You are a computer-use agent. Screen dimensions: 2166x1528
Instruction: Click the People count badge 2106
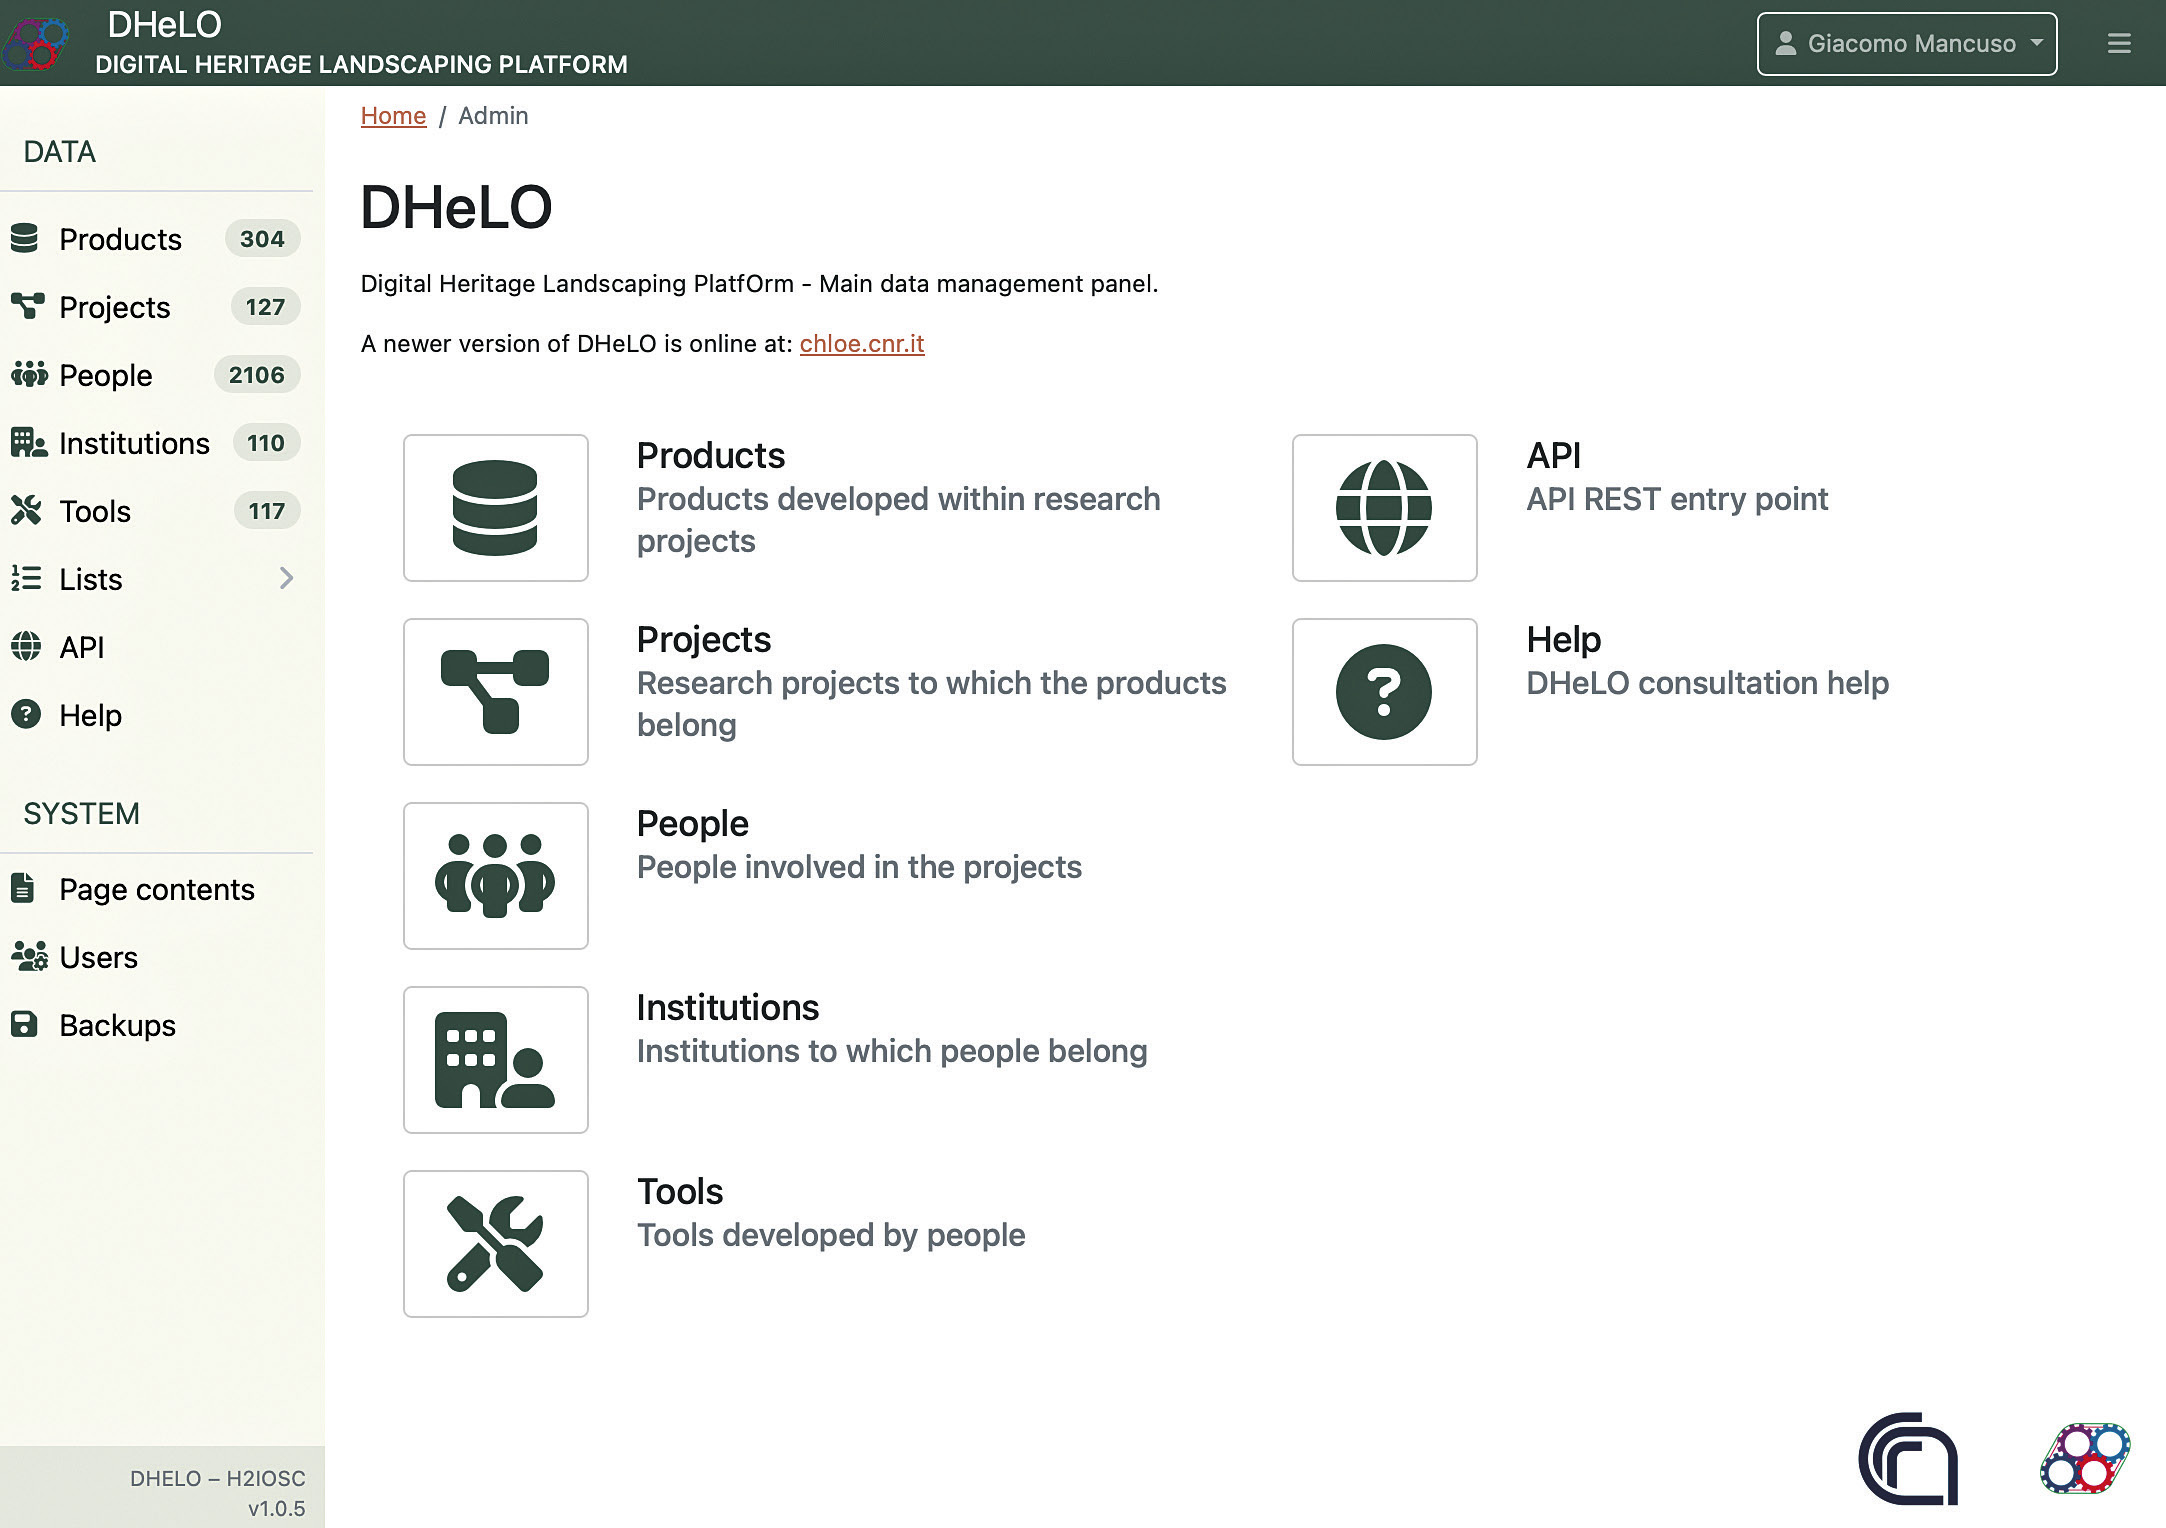pyautogui.click(x=256, y=375)
